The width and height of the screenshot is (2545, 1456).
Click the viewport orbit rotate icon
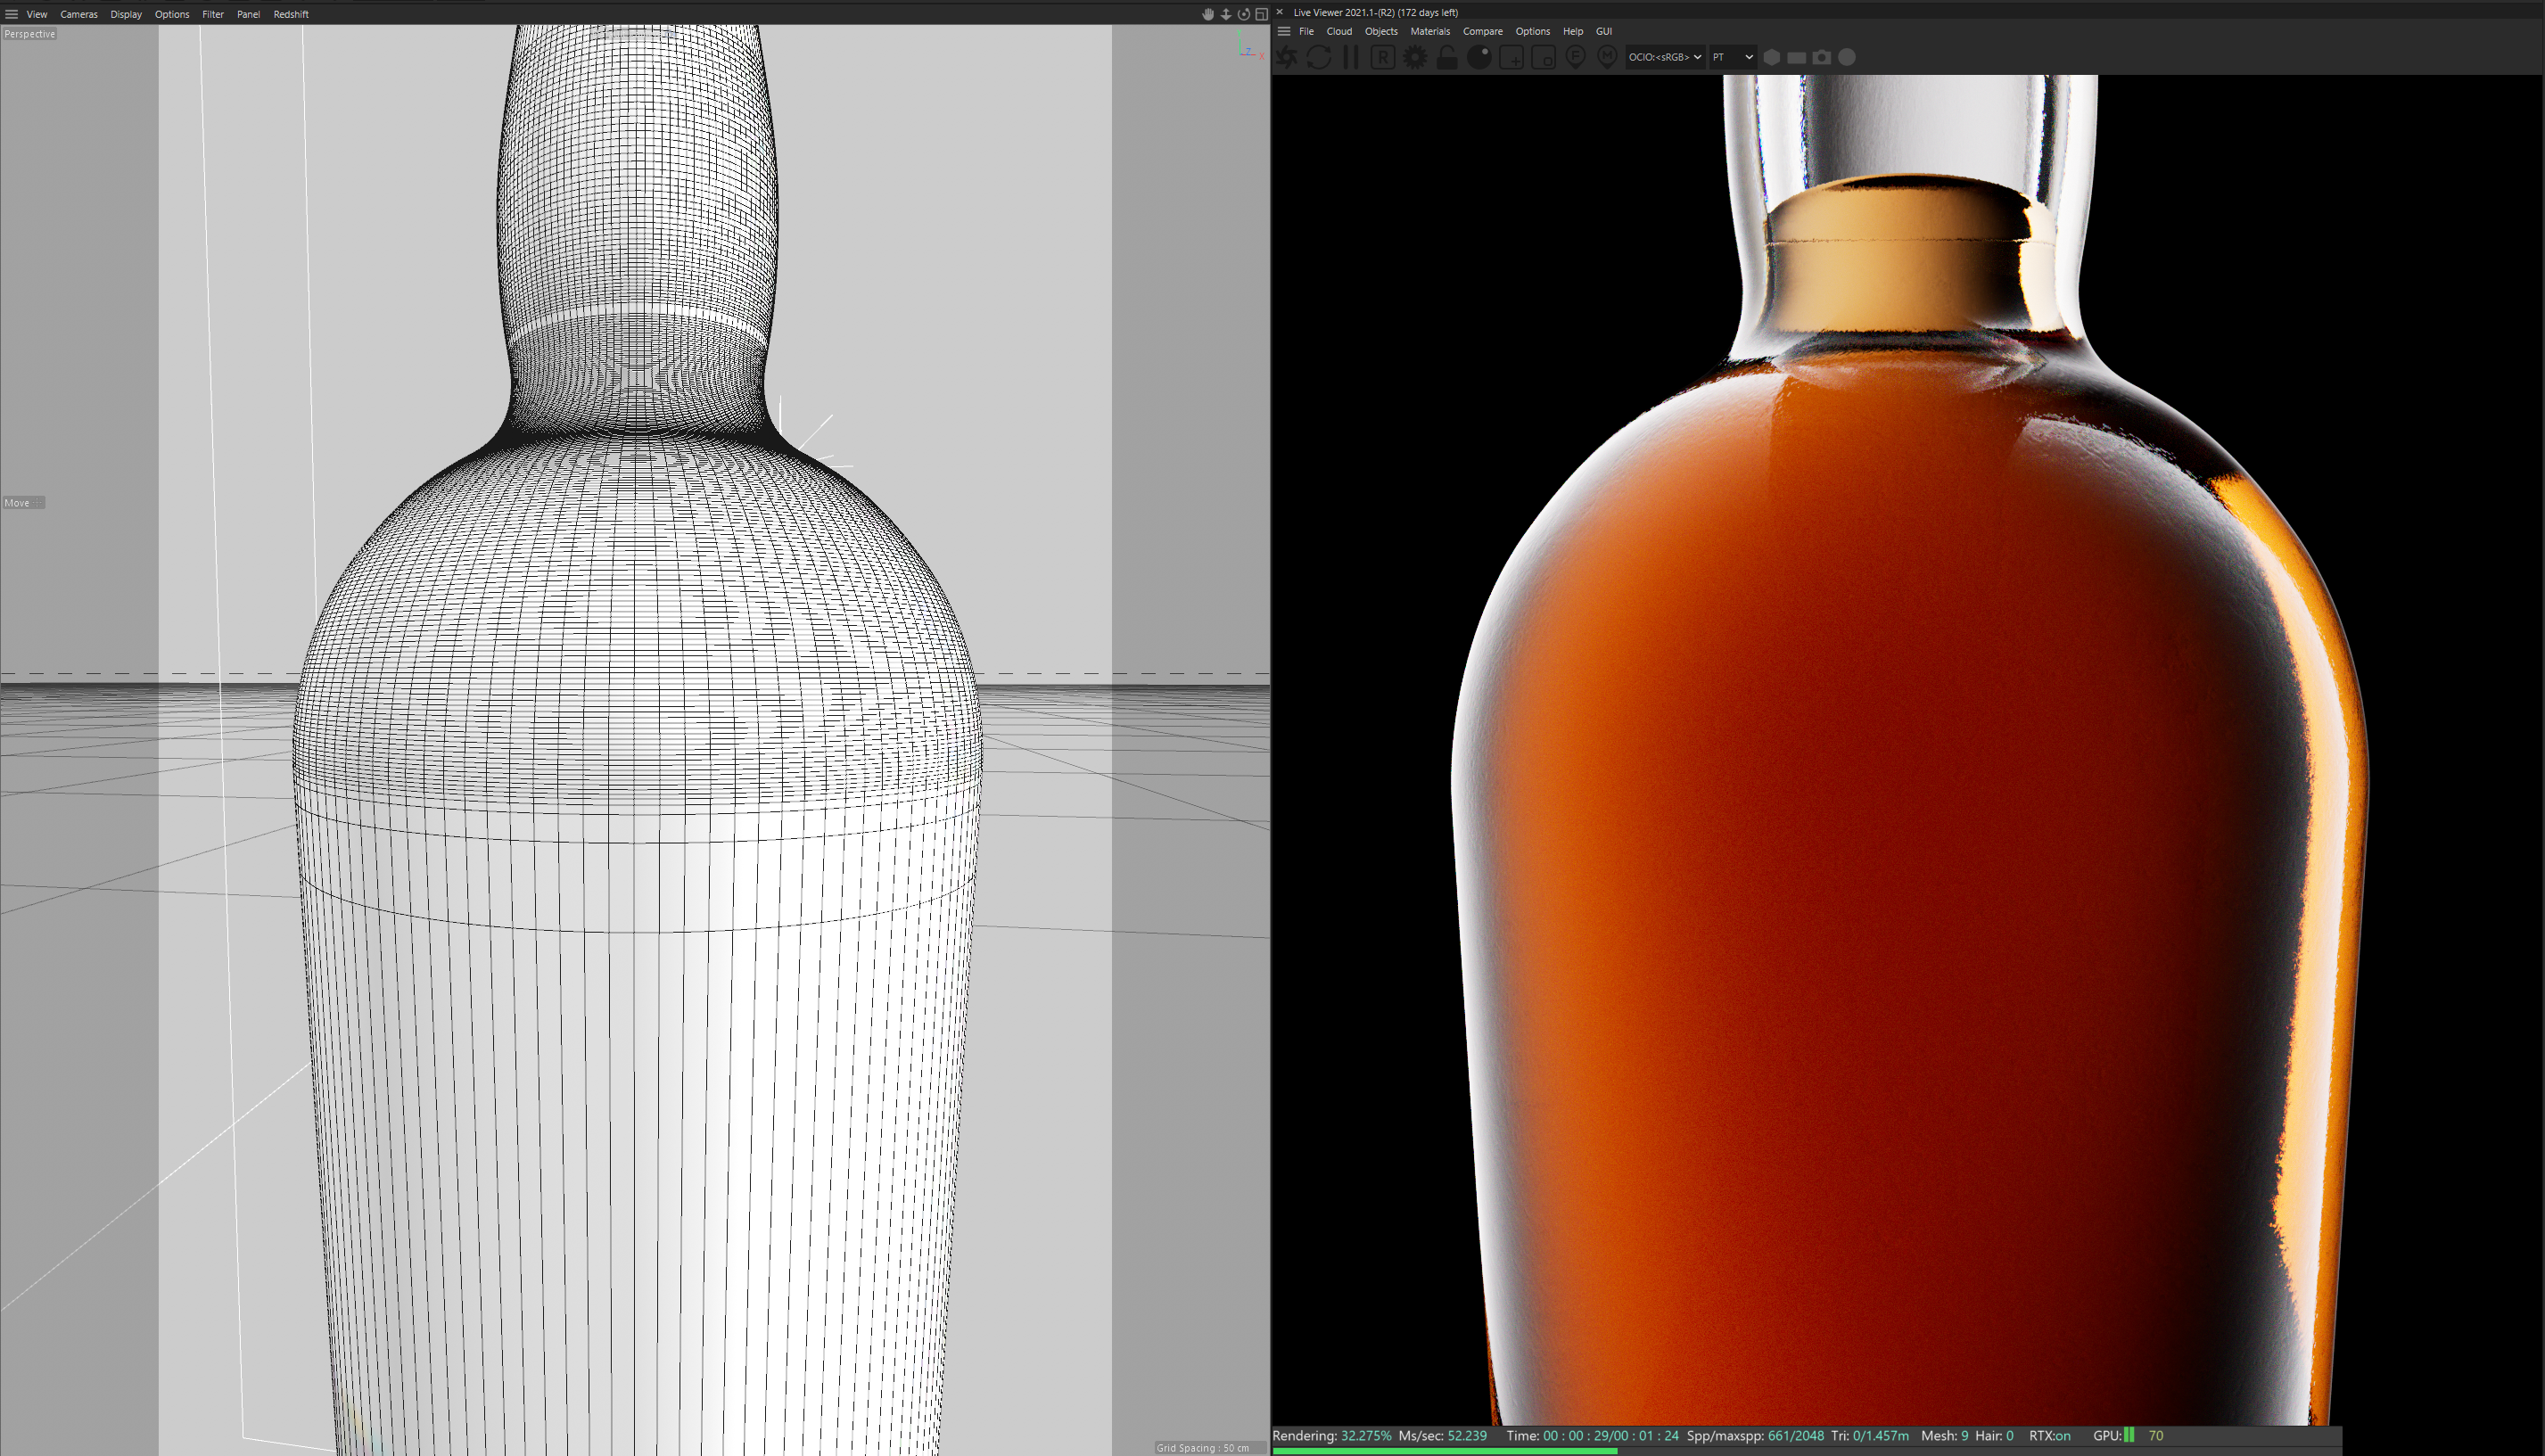click(x=1244, y=14)
